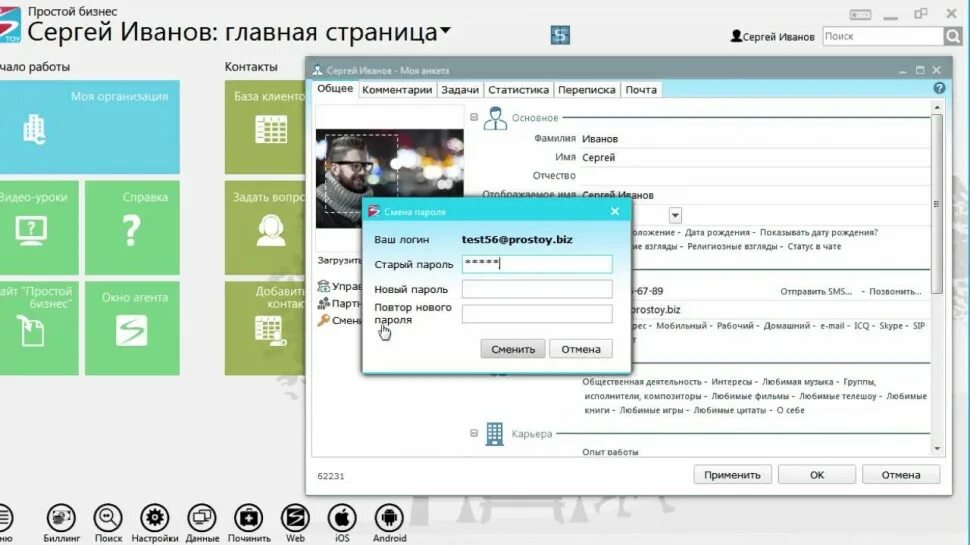Click the Применить button

[x=732, y=474]
